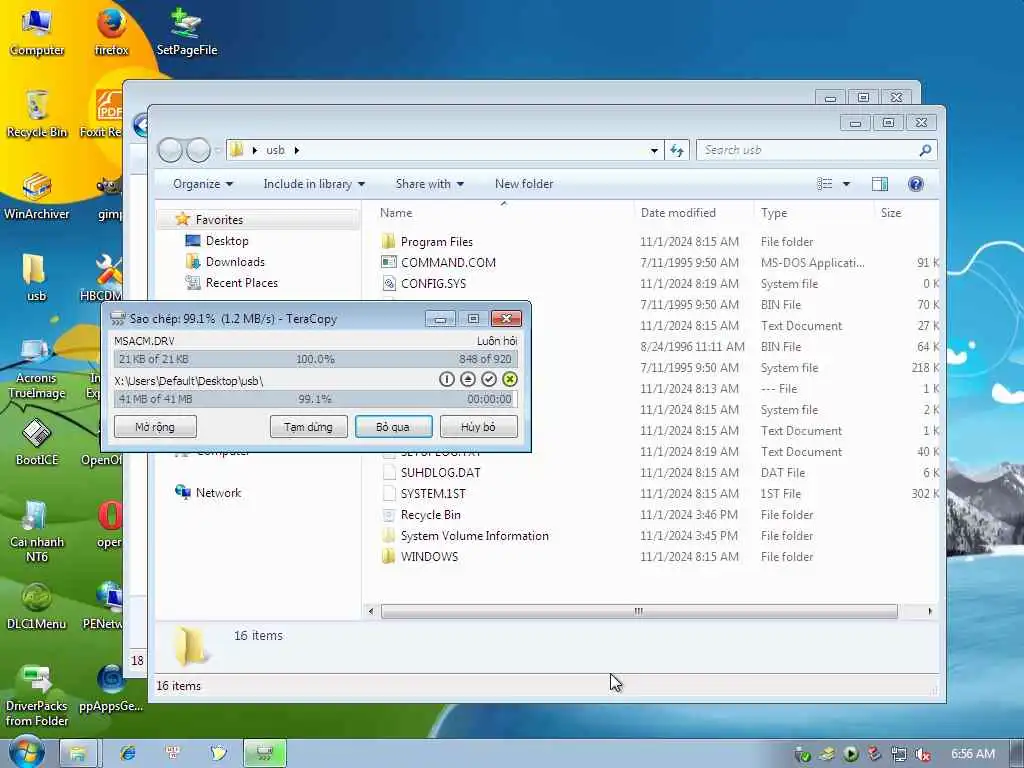Expand the view options dropdown arrow
Screen dimensions: 1024x768
pos(846,184)
